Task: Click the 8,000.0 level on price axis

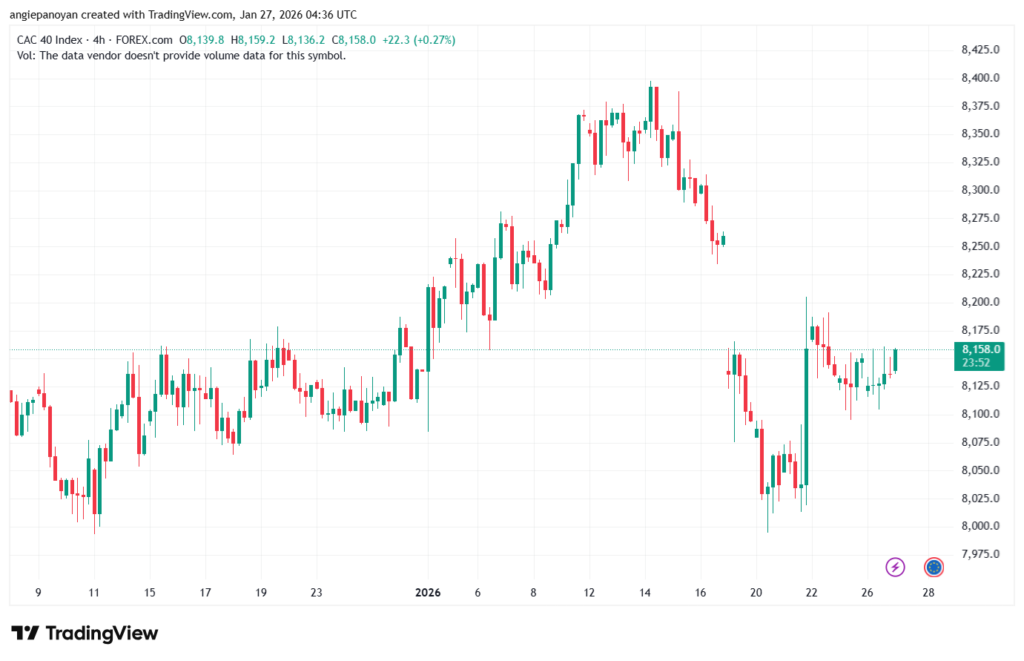Action: tap(980, 526)
